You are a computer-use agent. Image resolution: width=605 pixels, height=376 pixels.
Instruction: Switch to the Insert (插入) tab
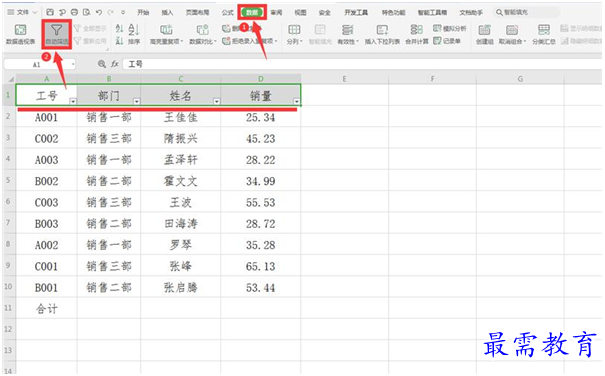167,12
